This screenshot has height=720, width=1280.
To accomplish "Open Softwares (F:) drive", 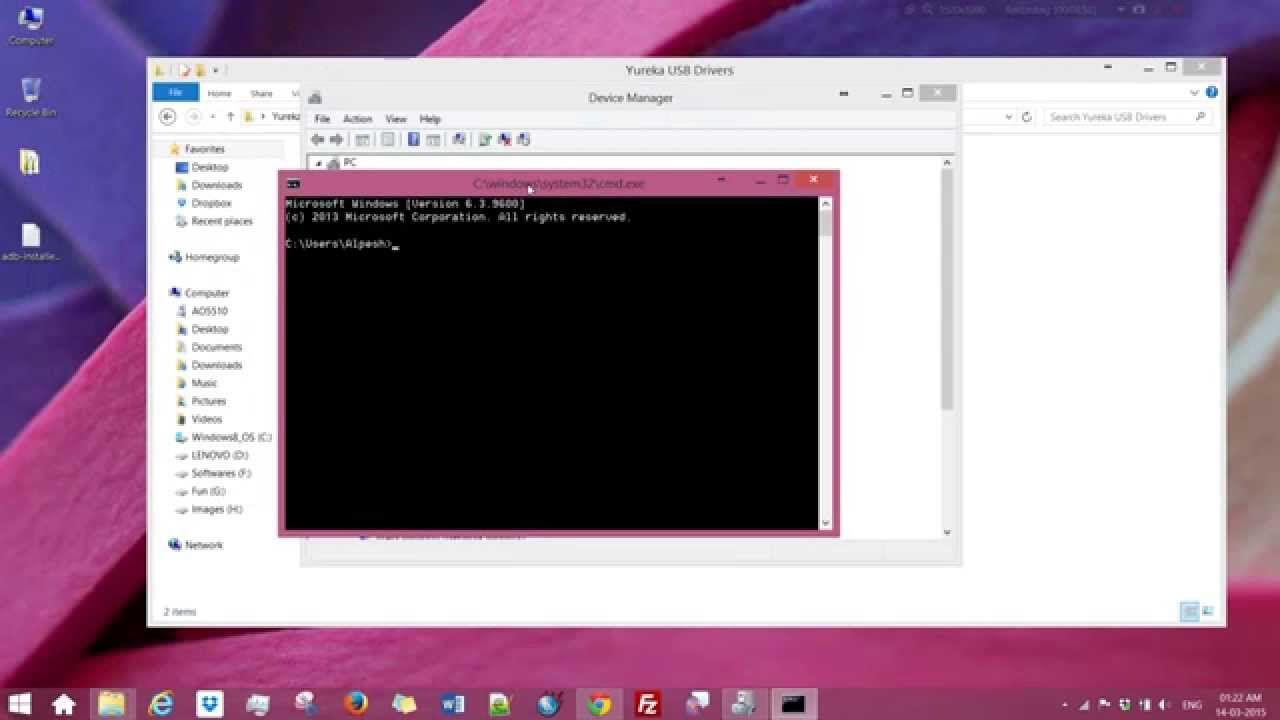I will tap(221, 473).
